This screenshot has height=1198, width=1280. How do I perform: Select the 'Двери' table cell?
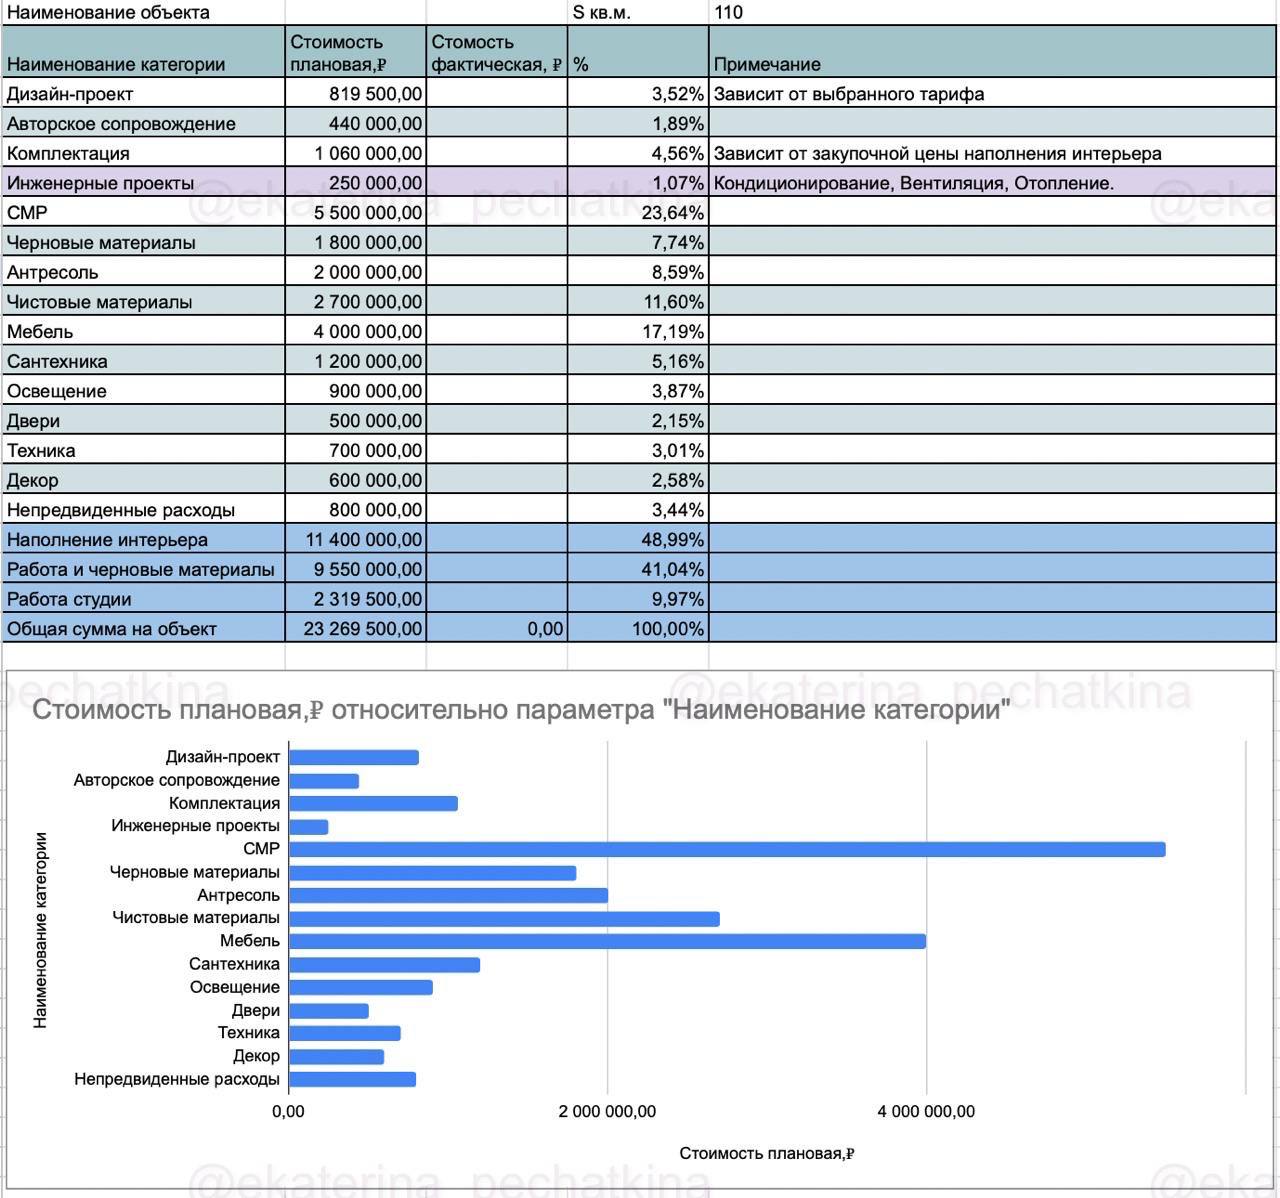pyautogui.click(x=143, y=421)
